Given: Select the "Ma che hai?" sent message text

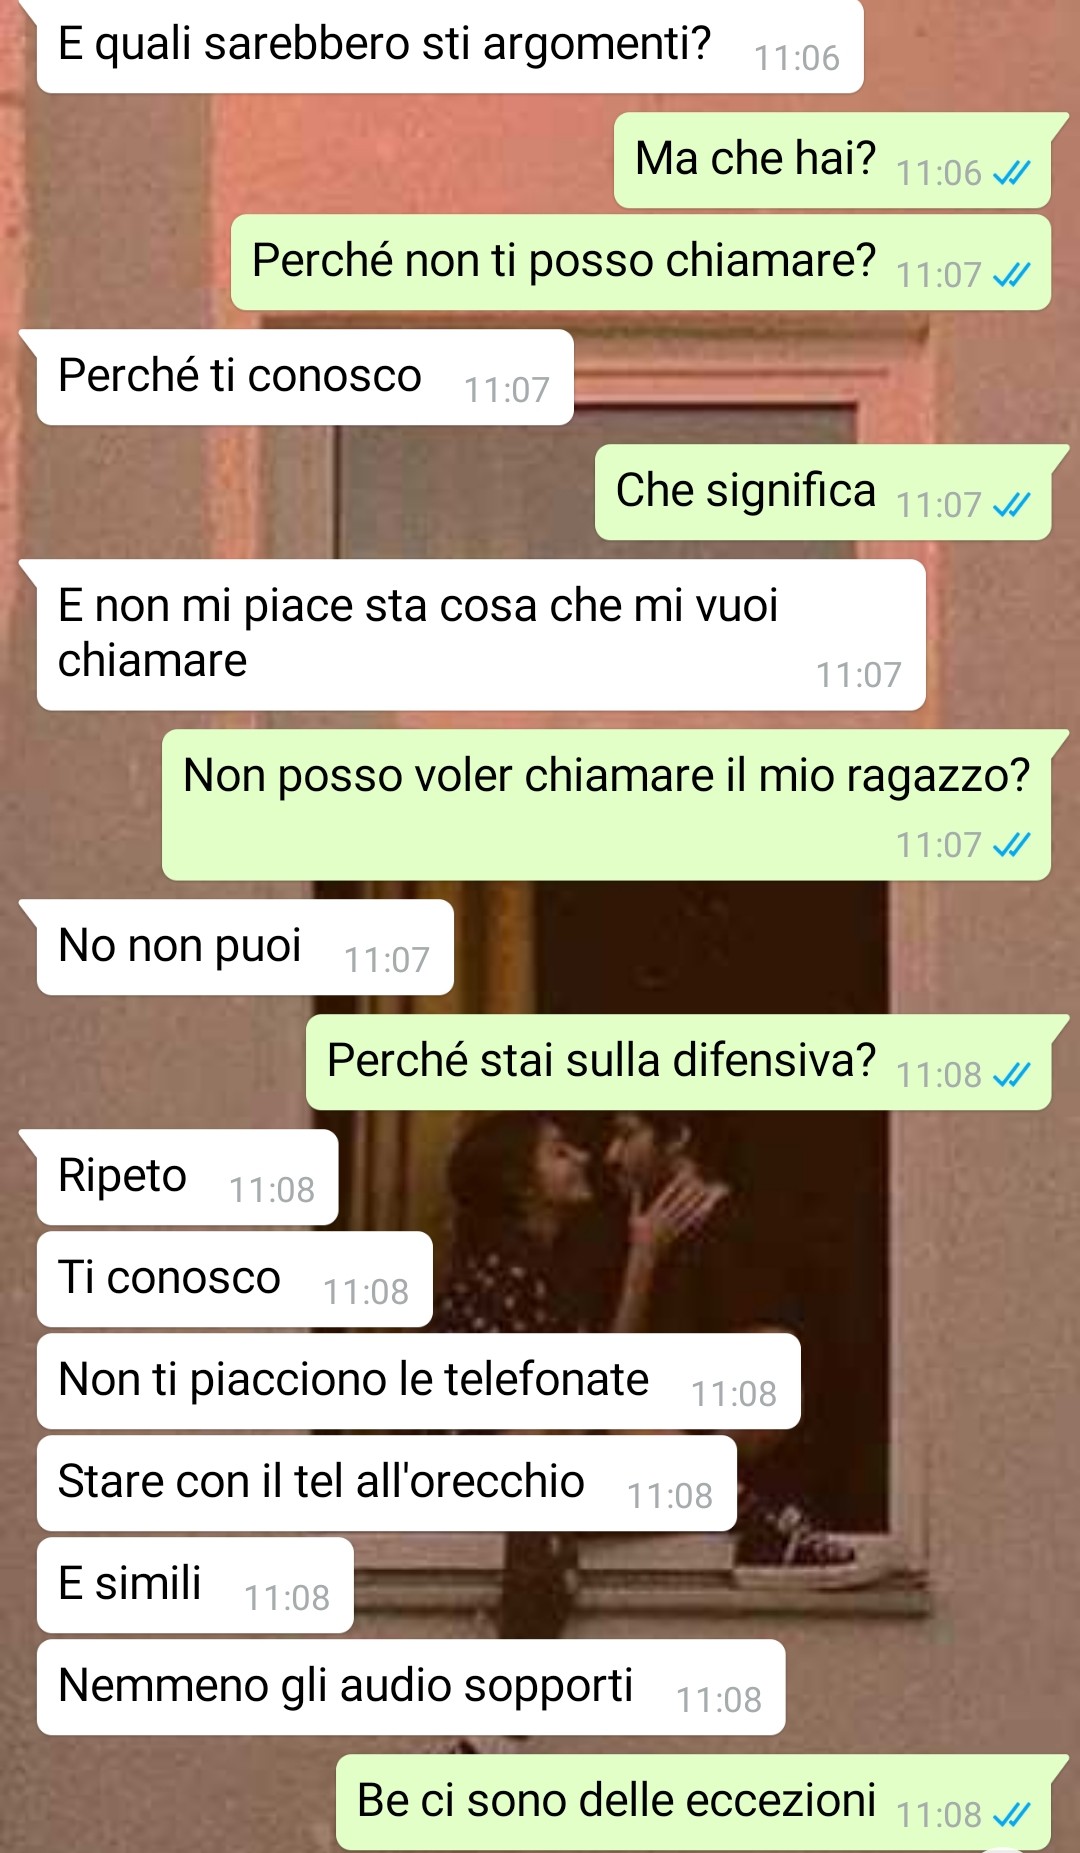Looking at the screenshot, I should 756,159.
